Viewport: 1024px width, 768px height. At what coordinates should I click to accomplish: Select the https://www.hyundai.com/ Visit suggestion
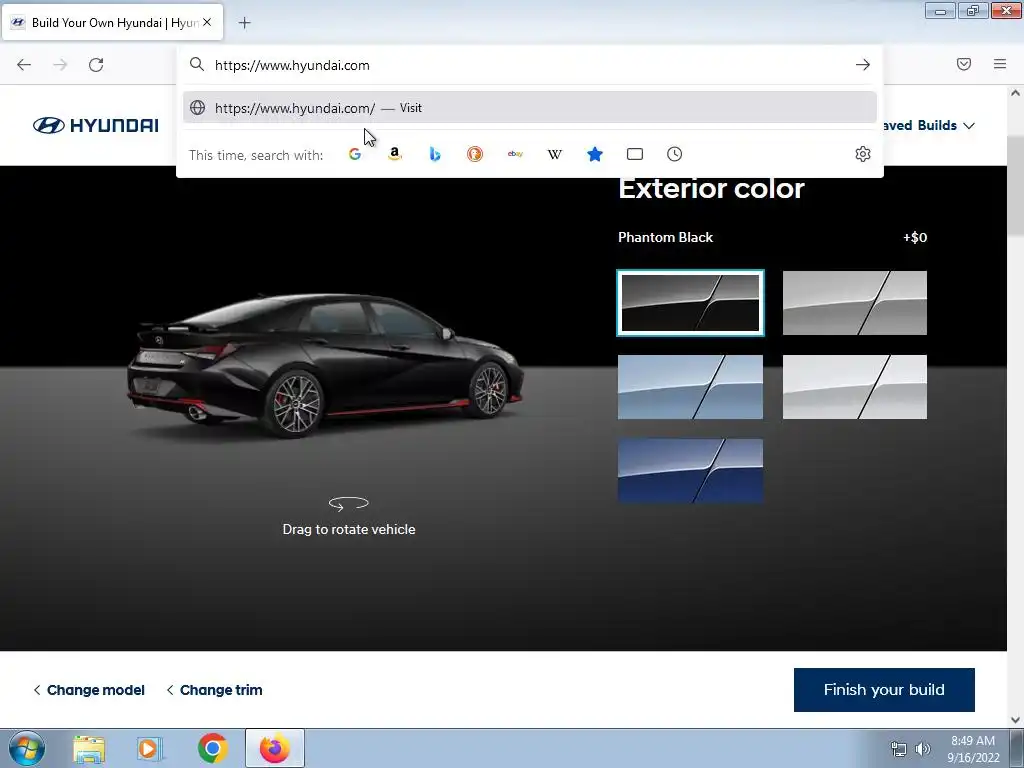[530, 108]
